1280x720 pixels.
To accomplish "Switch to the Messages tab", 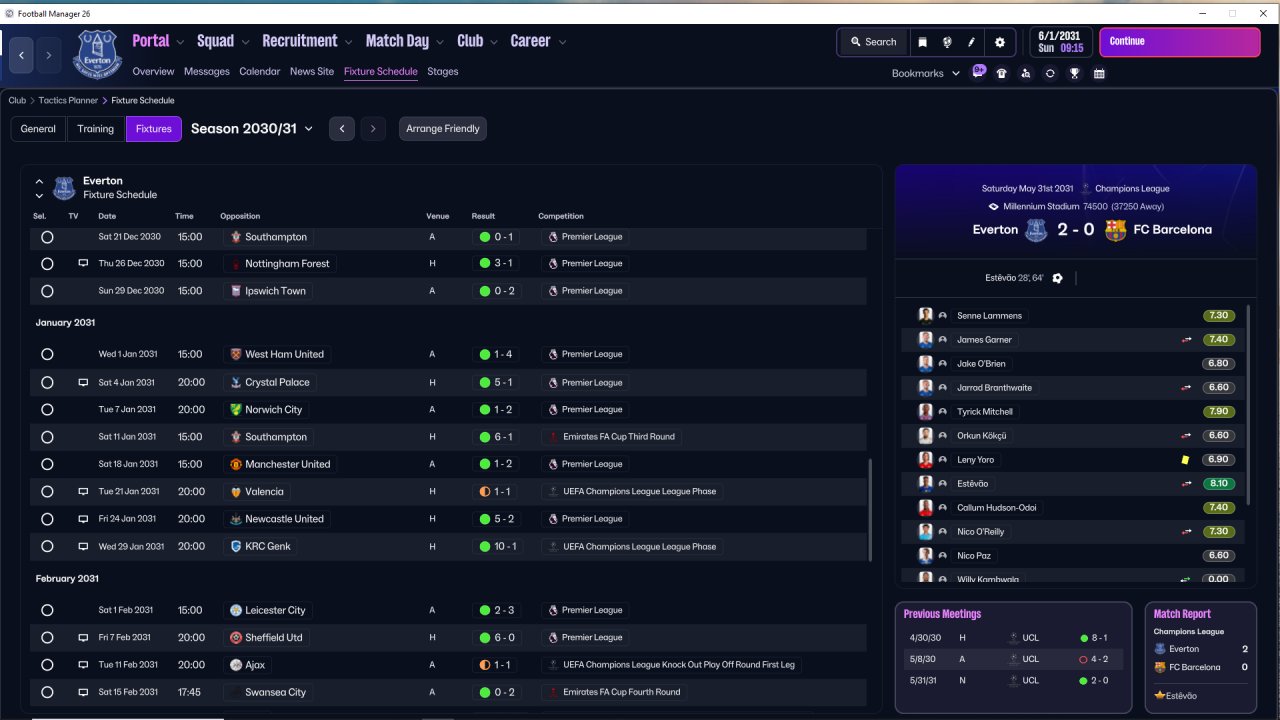I will (x=207, y=72).
